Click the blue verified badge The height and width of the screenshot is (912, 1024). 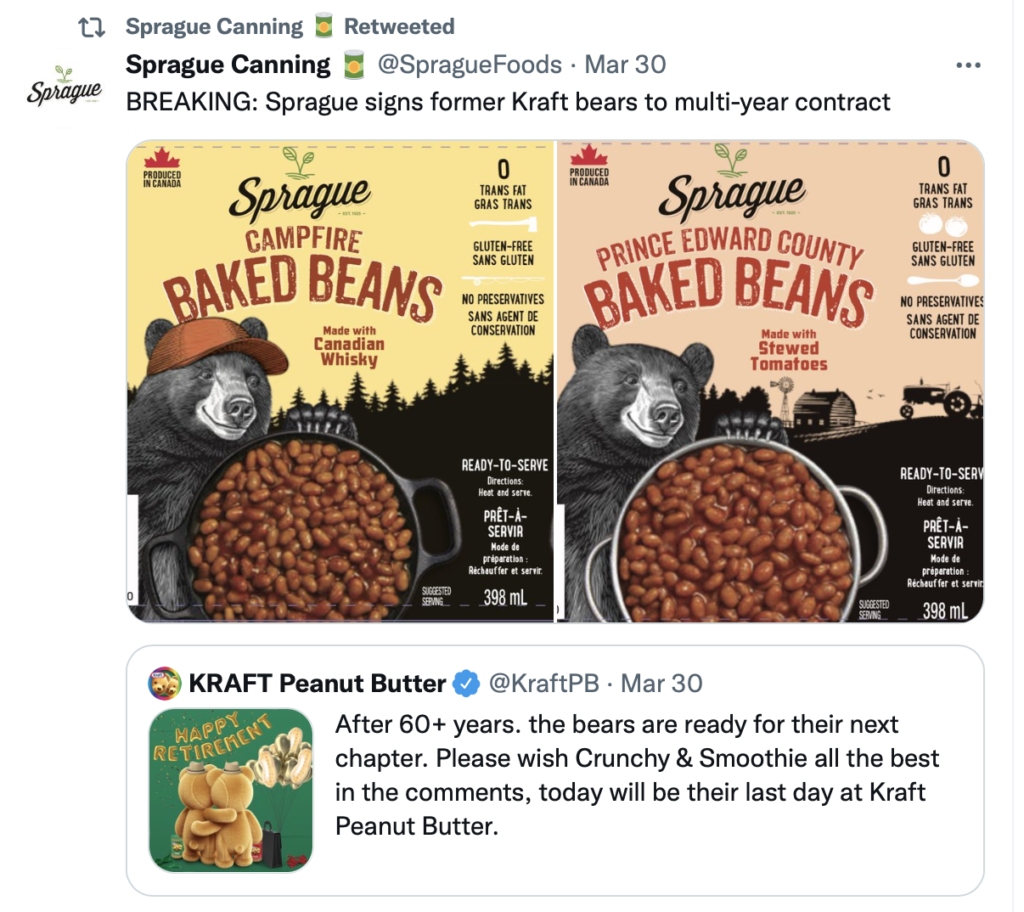click(466, 684)
